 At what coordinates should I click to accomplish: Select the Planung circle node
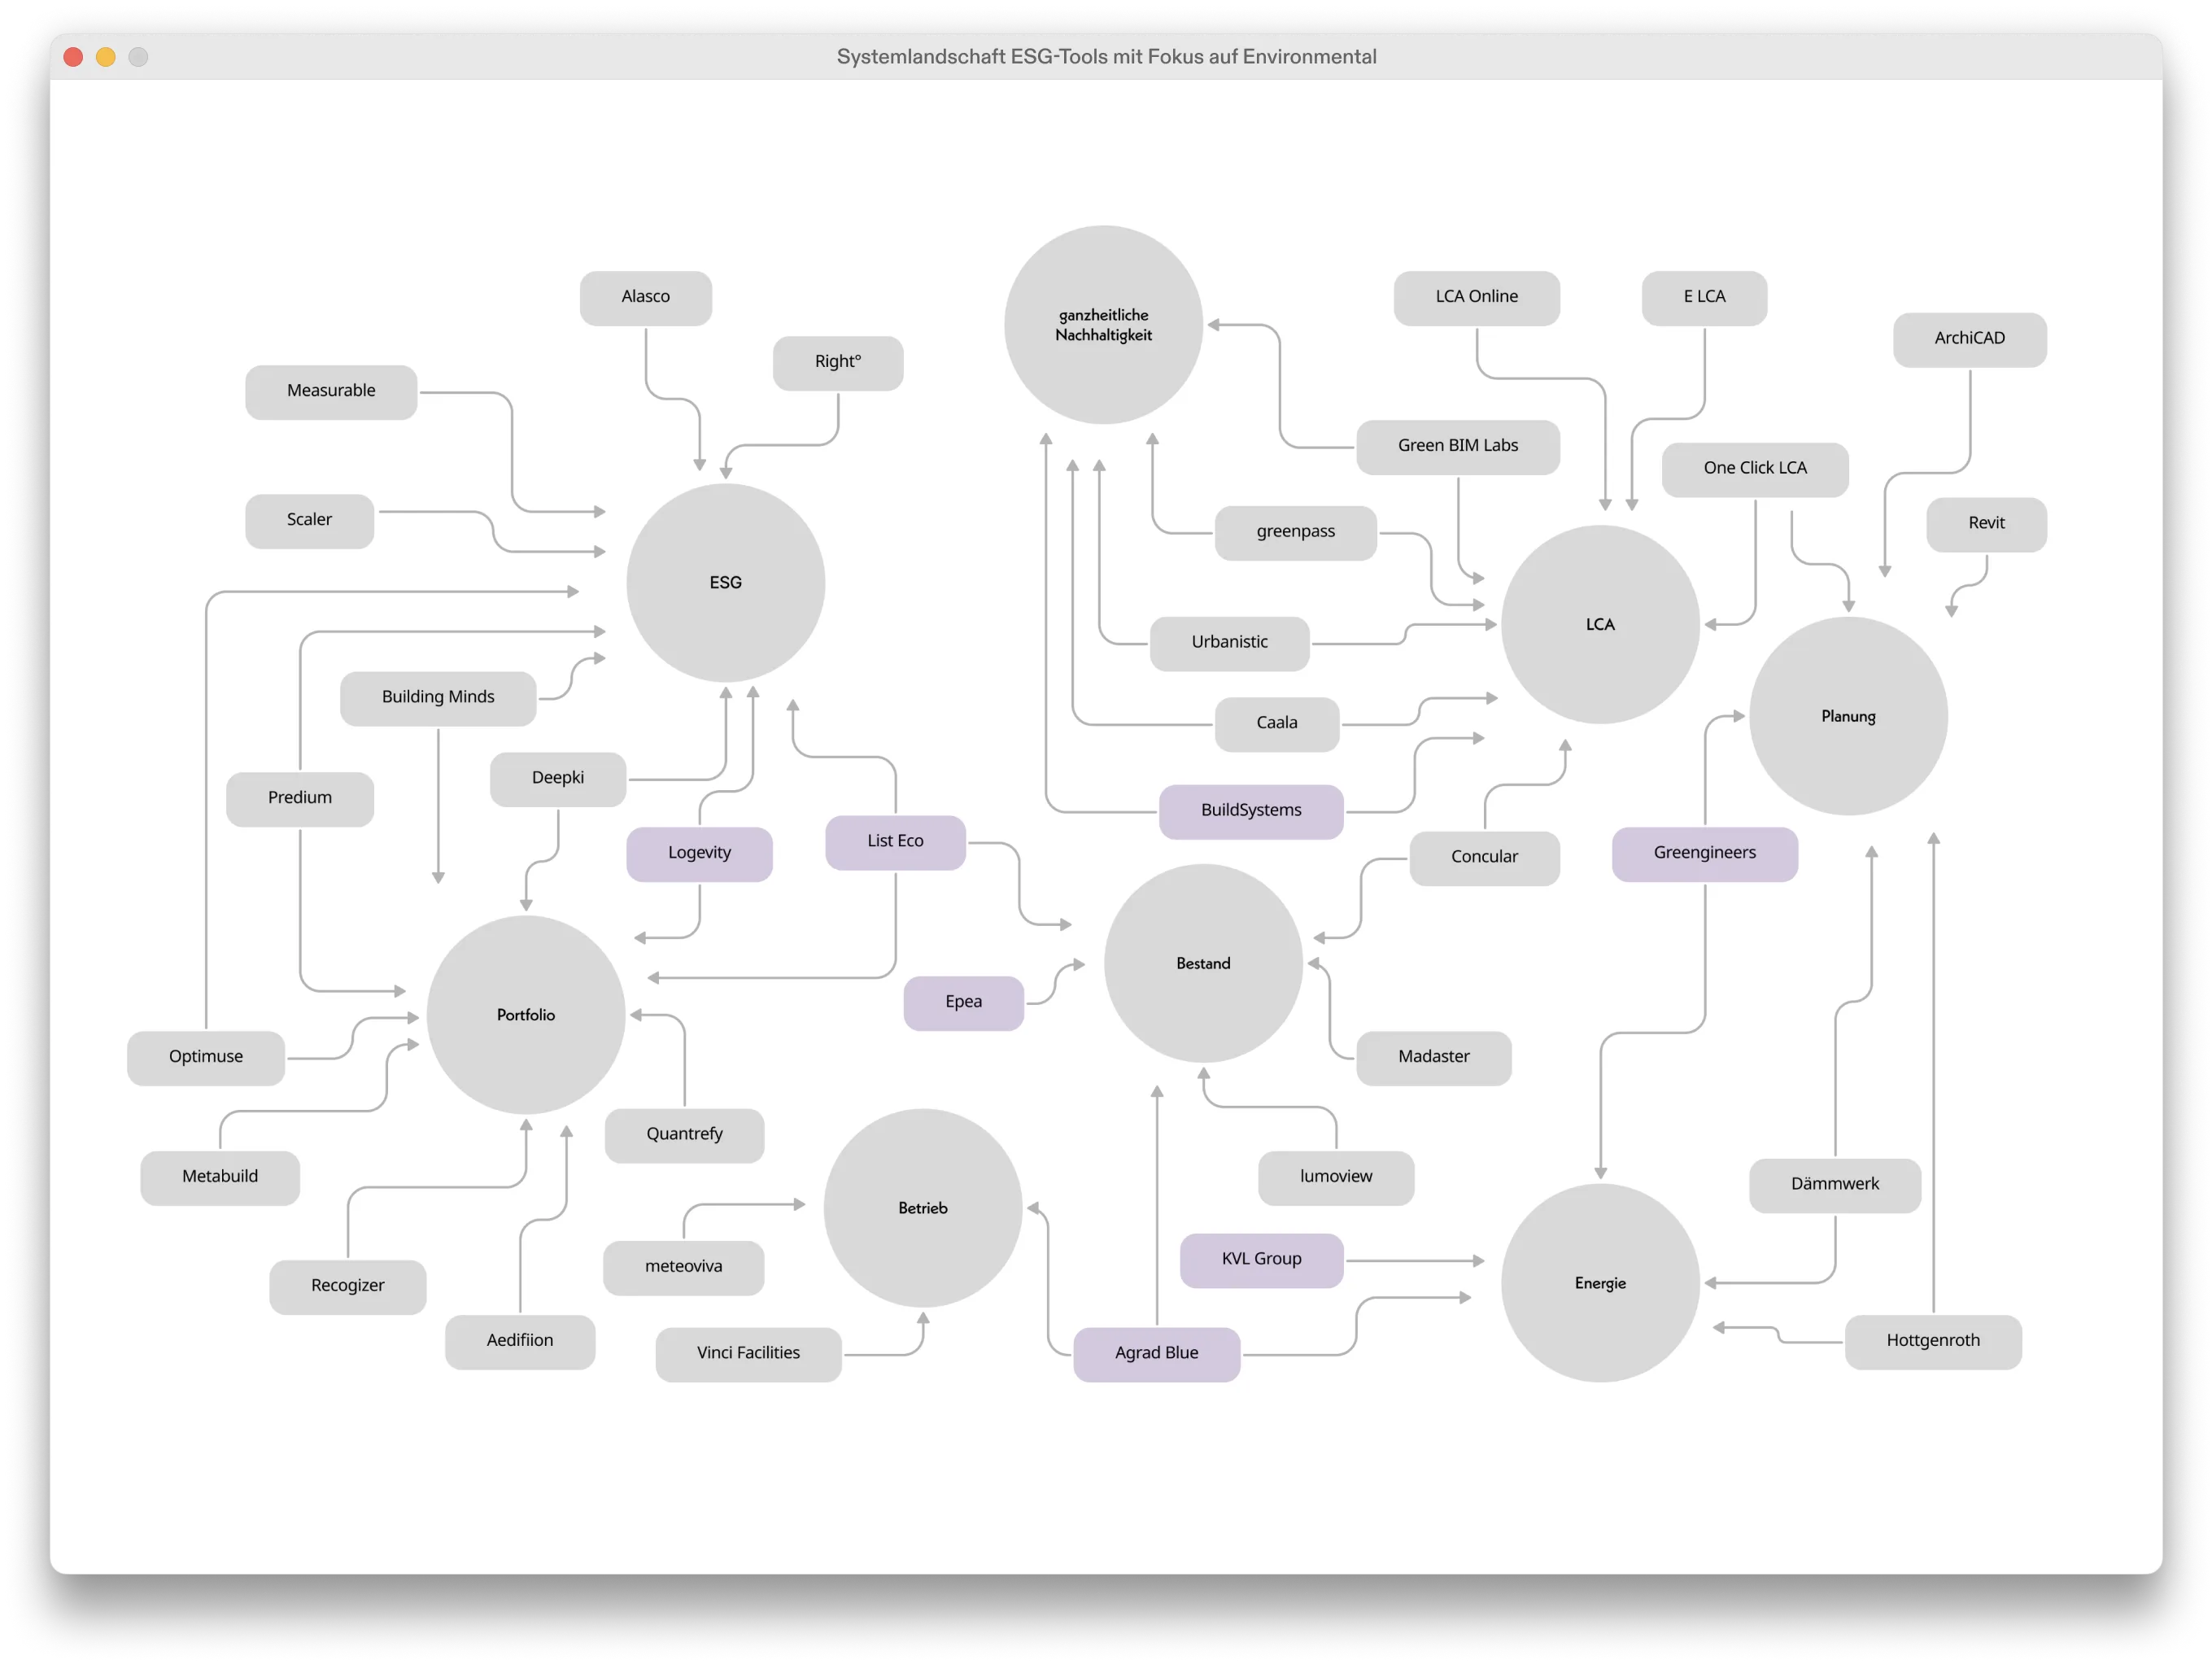coord(1847,716)
